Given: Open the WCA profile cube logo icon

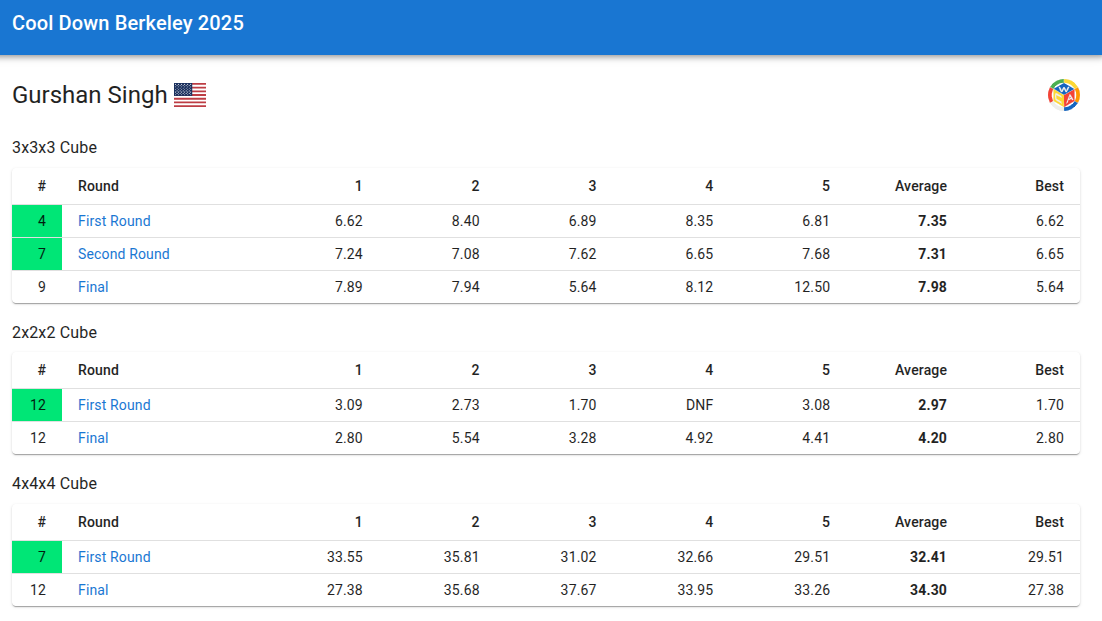Looking at the screenshot, I should (x=1063, y=96).
